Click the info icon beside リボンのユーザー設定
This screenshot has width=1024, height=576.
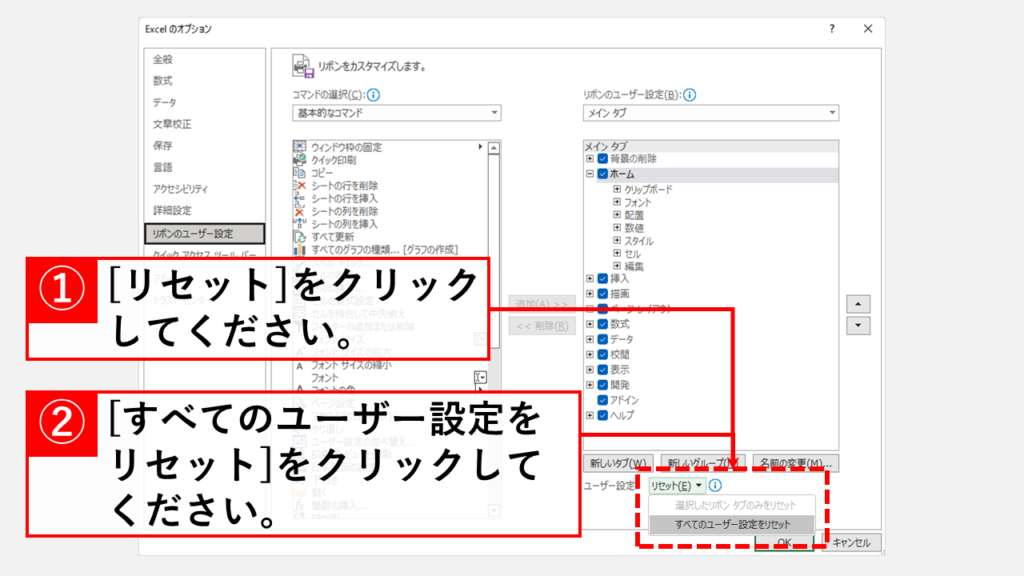(690, 95)
